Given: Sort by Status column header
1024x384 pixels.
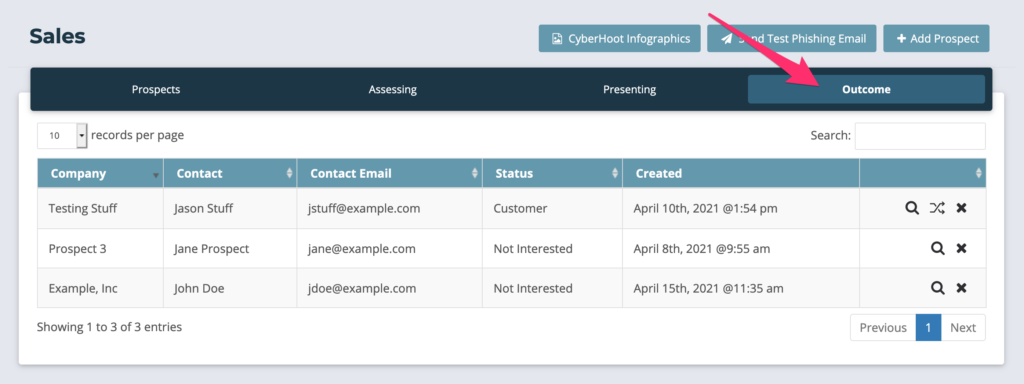Looking at the screenshot, I should pos(552,173).
